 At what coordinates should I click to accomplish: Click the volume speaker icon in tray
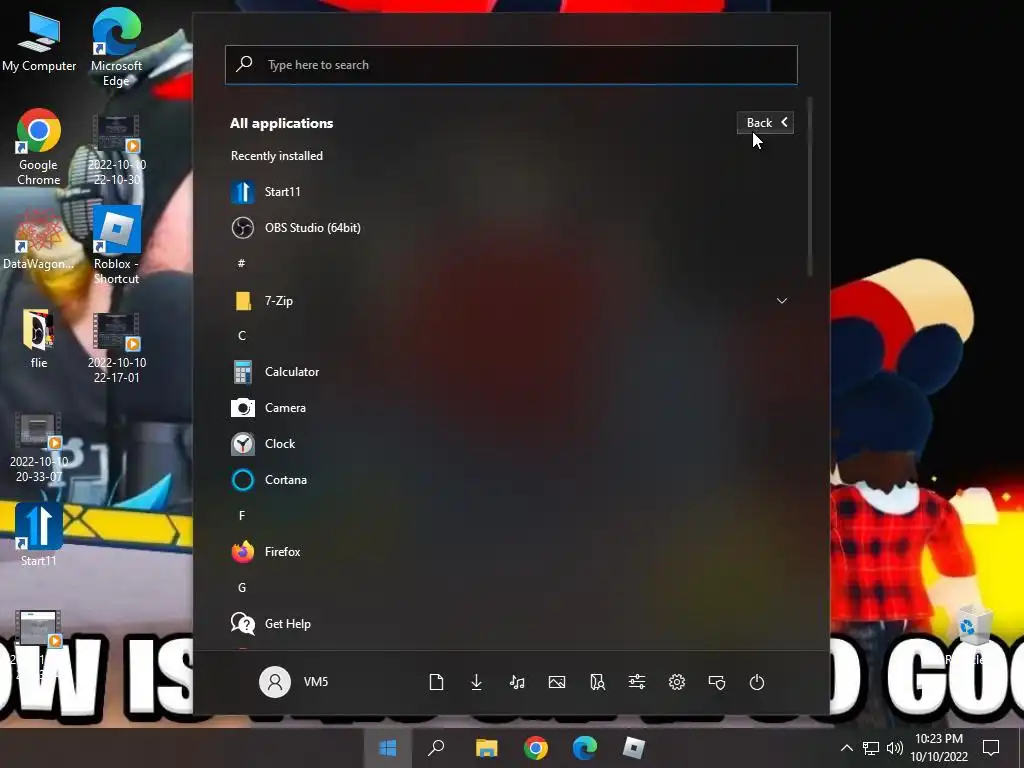coord(895,748)
